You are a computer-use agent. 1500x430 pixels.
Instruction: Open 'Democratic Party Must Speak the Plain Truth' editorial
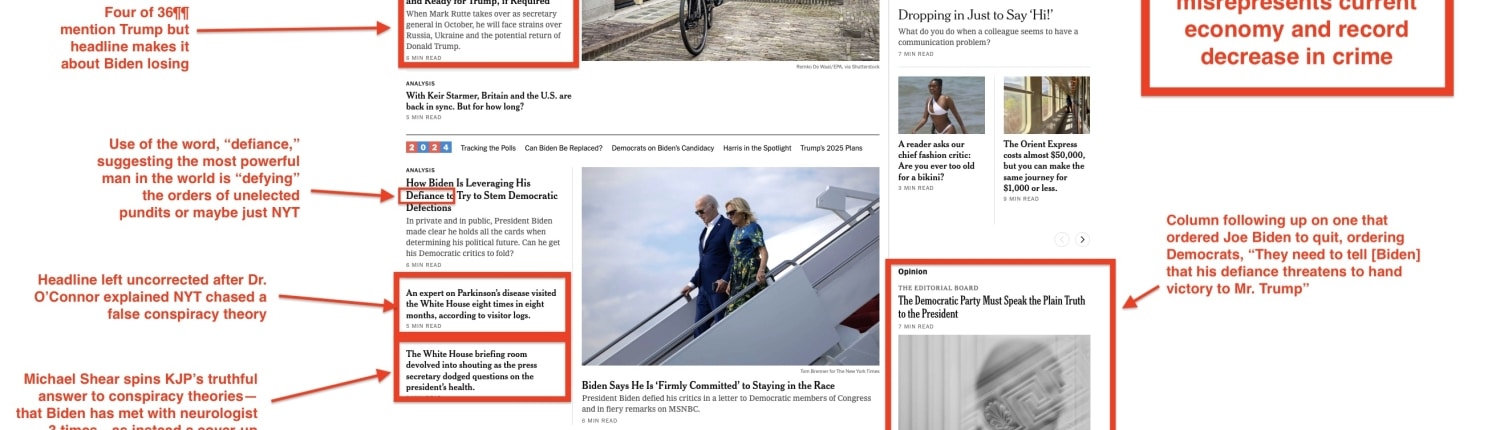tap(991, 307)
